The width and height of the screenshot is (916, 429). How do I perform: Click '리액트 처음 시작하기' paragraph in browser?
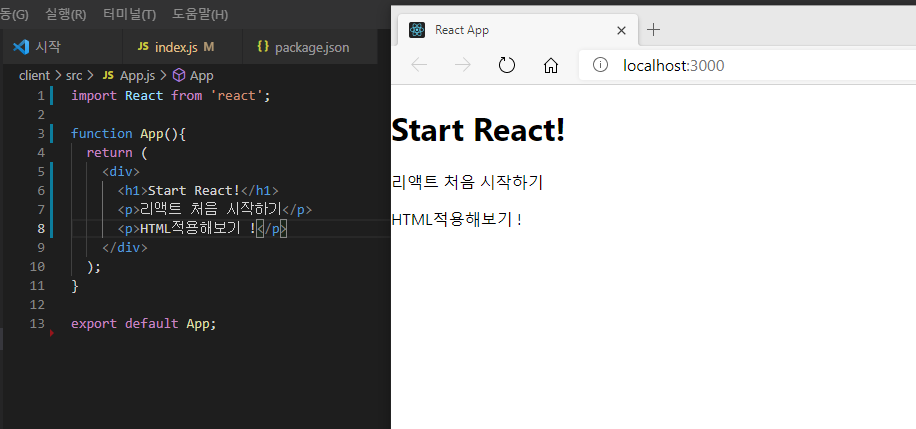tap(467, 182)
